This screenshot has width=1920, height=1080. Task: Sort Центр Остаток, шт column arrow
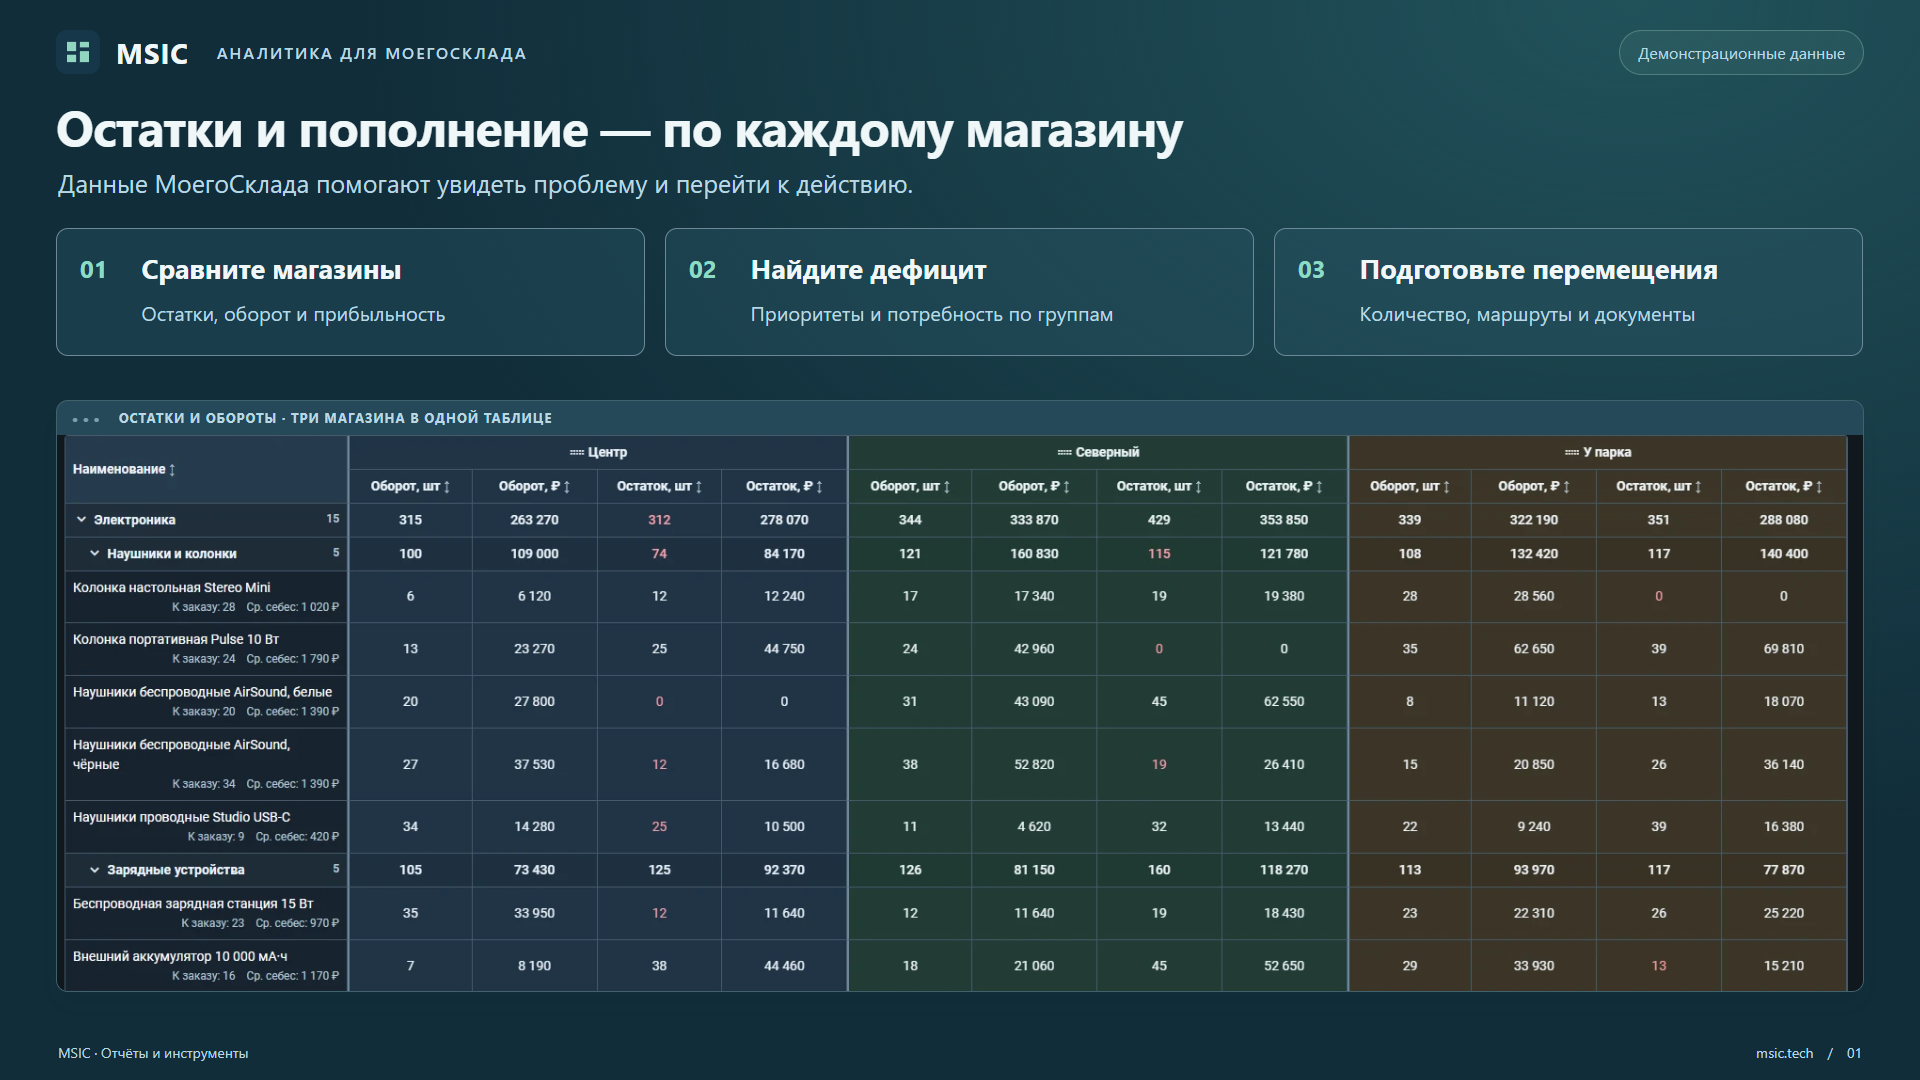pos(699,487)
